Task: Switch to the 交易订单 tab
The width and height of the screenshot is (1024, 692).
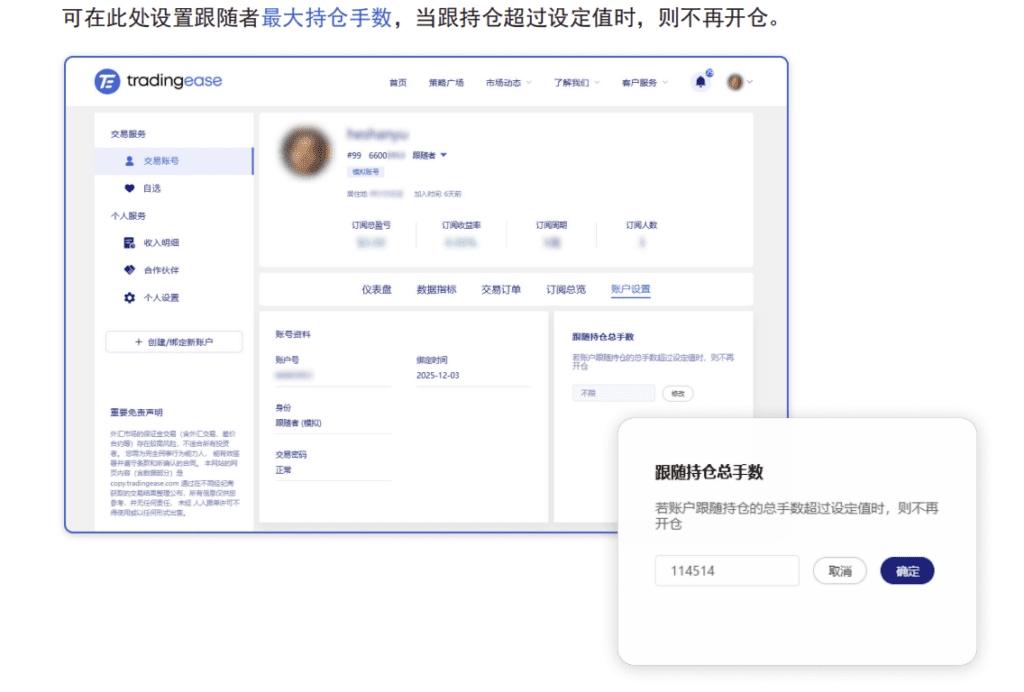Action: tap(501, 290)
